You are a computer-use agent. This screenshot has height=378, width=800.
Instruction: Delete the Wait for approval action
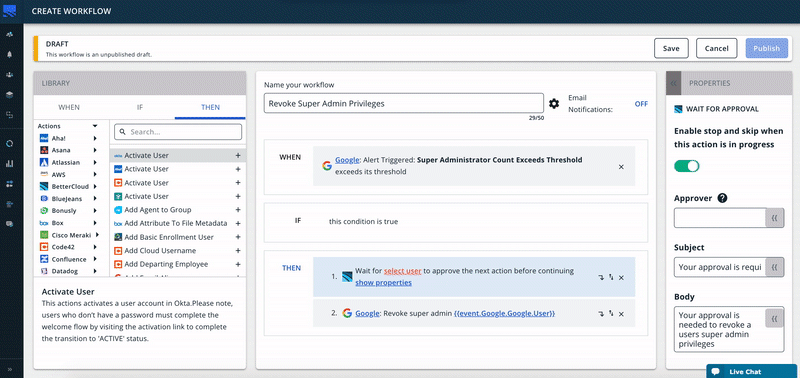pyautogui.click(x=621, y=278)
